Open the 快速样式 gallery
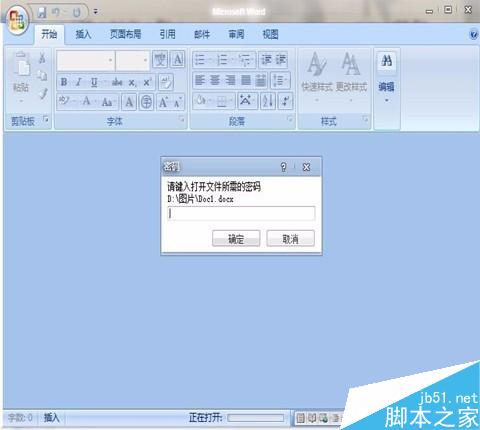The height and width of the screenshot is (430, 480). [x=317, y=76]
